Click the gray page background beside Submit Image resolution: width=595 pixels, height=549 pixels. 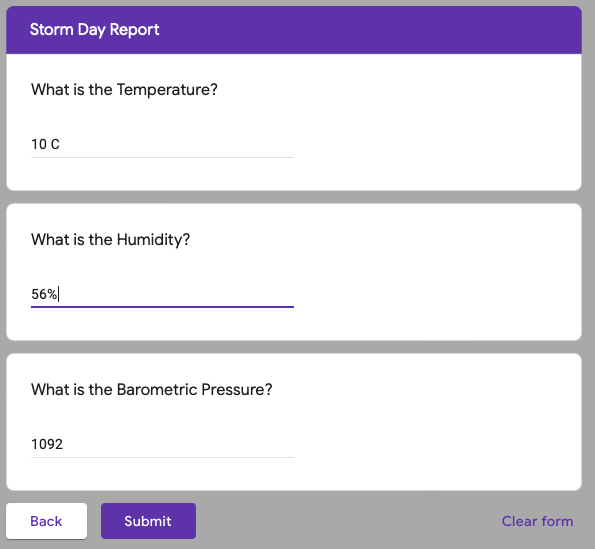click(x=342, y=521)
